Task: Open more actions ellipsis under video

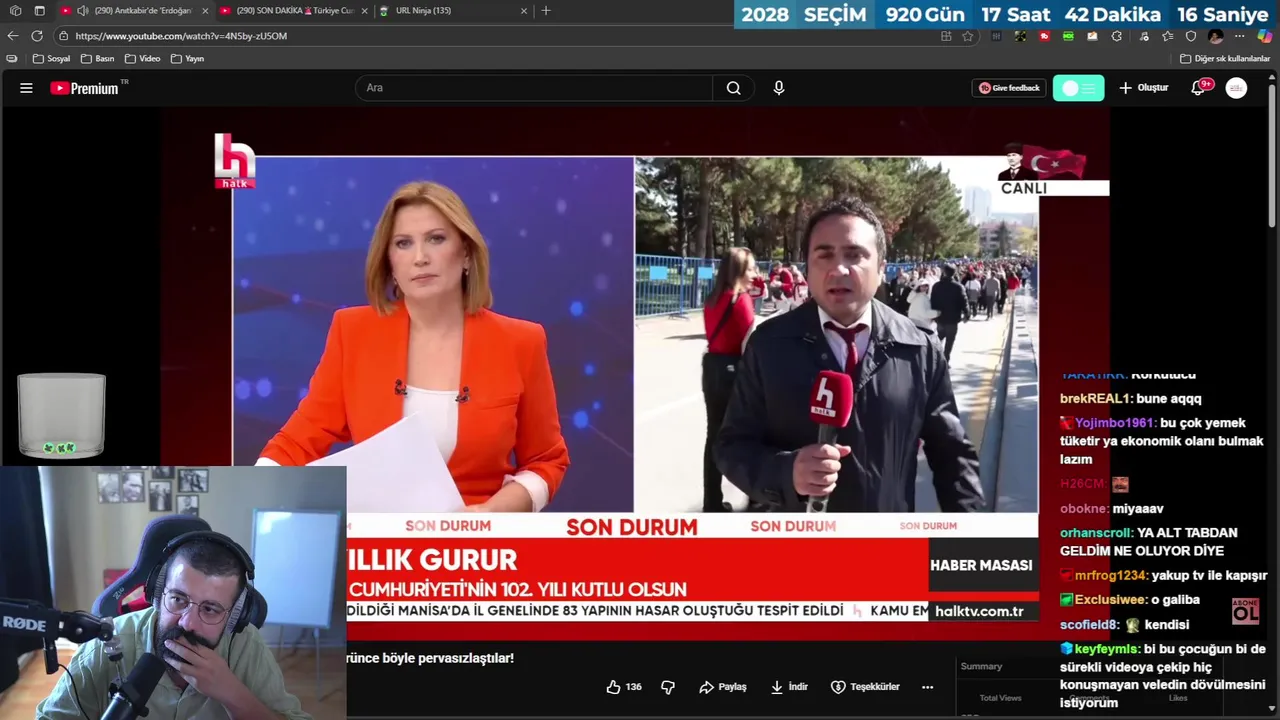Action: (x=927, y=687)
